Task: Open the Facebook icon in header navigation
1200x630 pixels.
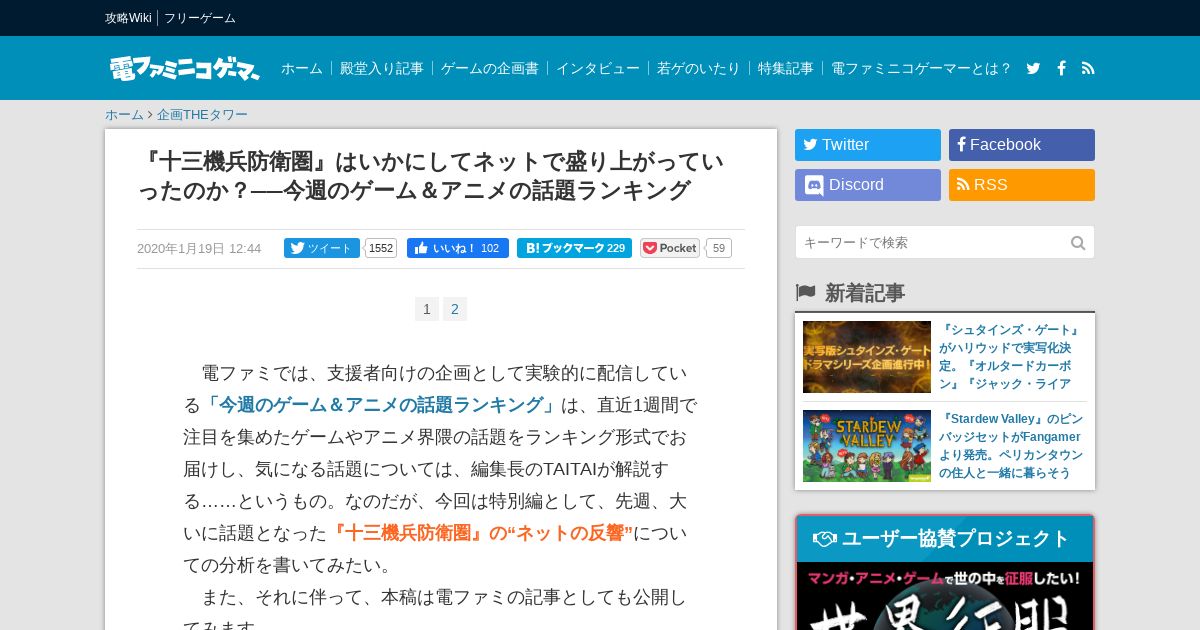Action: coord(1061,68)
